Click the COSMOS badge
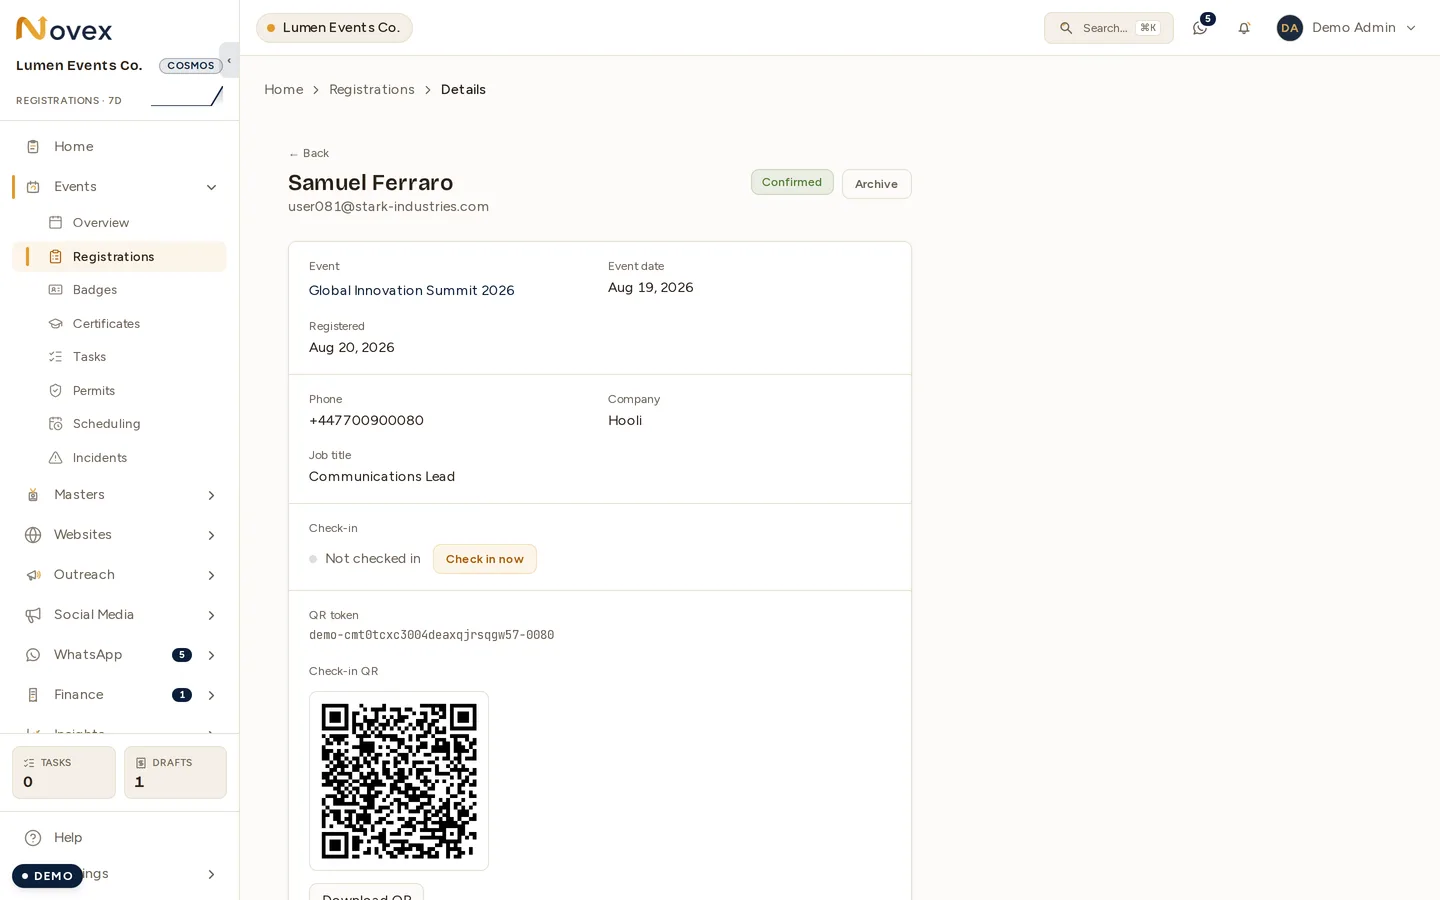Viewport: 1440px width, 900px height. pyautogui.click(x=191, y=66)
